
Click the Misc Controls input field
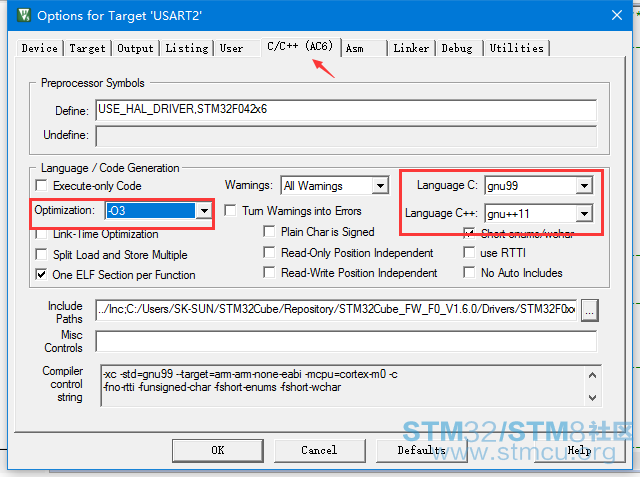346,341
